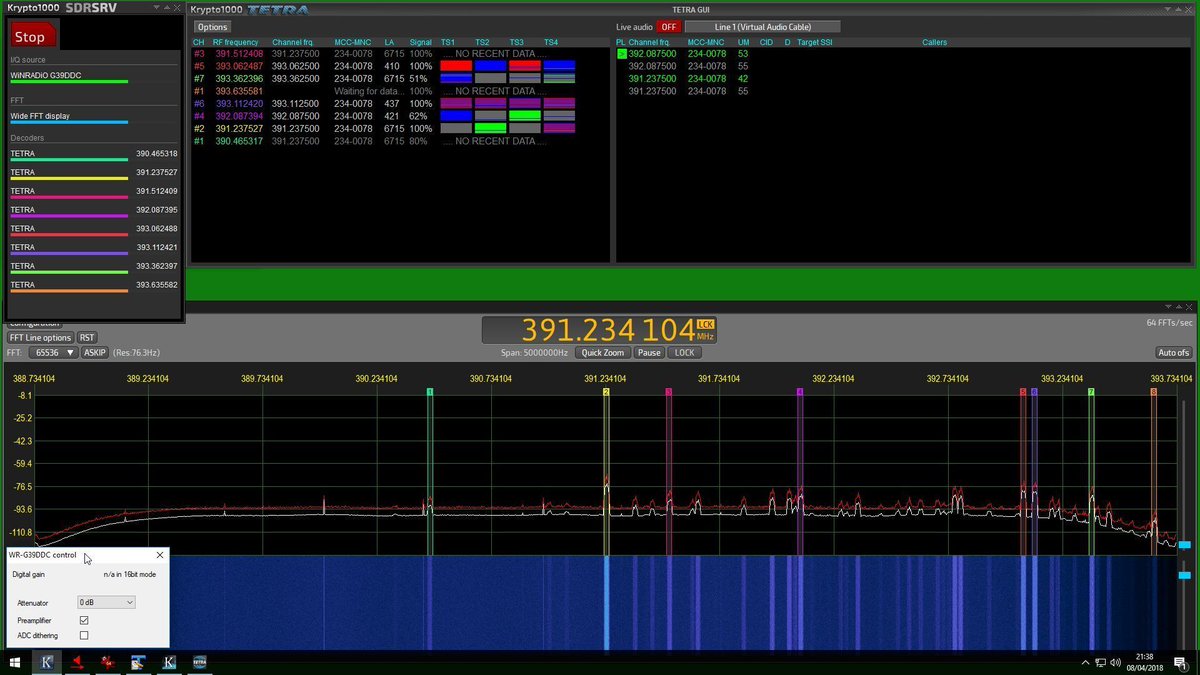The image size is (1200, 675).
Task: Open the TETRA decoder taskbar icon
Action: (198, 662)
